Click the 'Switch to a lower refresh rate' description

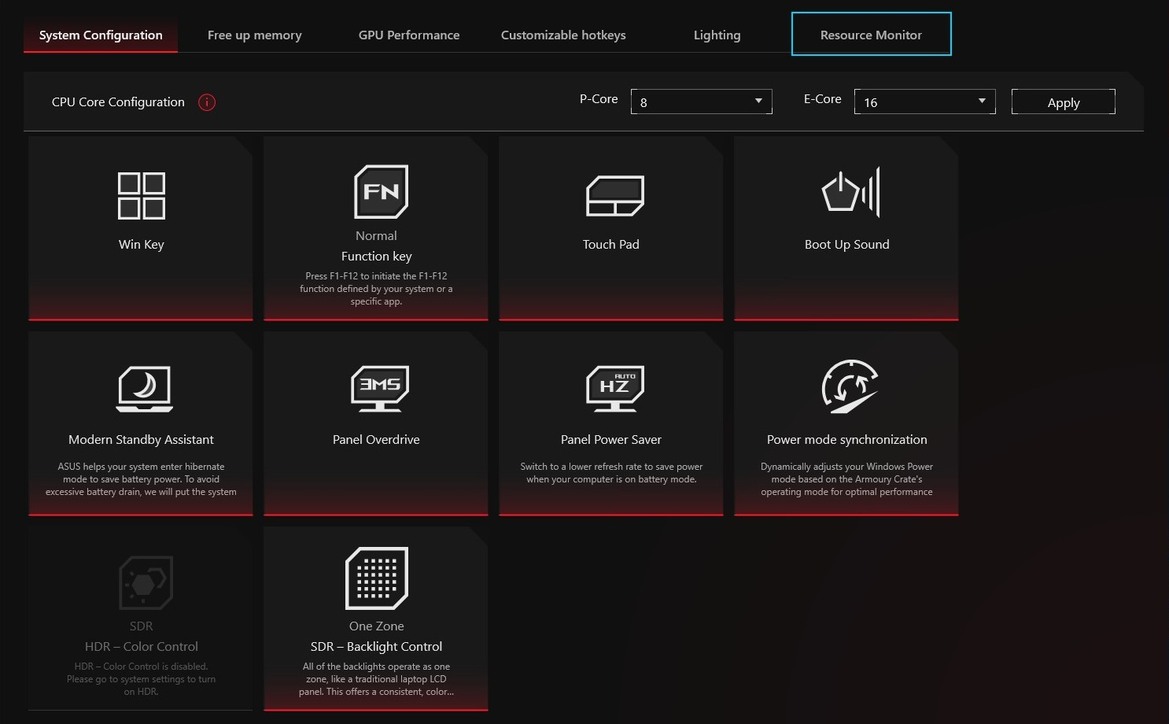coord(611,473)
